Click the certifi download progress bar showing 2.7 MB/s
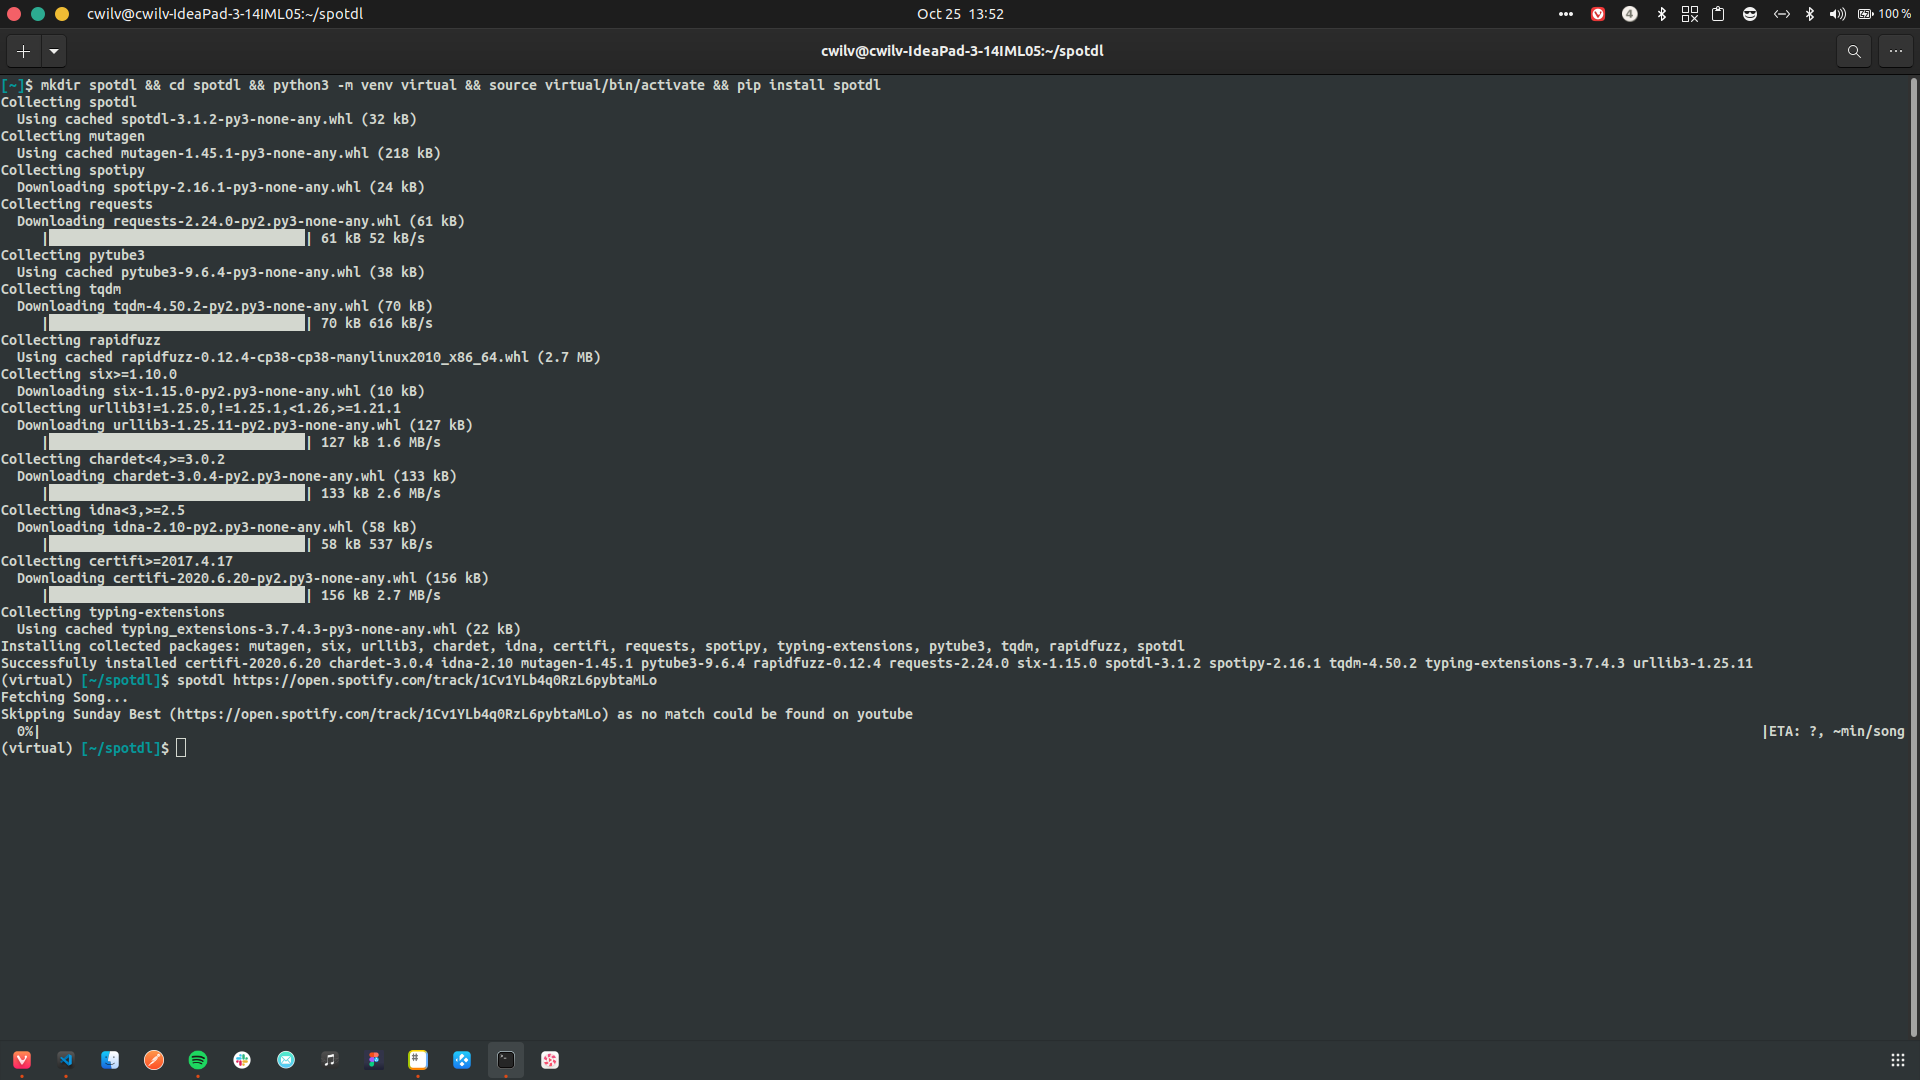The image size is (1920, 1080). point(177,595)
